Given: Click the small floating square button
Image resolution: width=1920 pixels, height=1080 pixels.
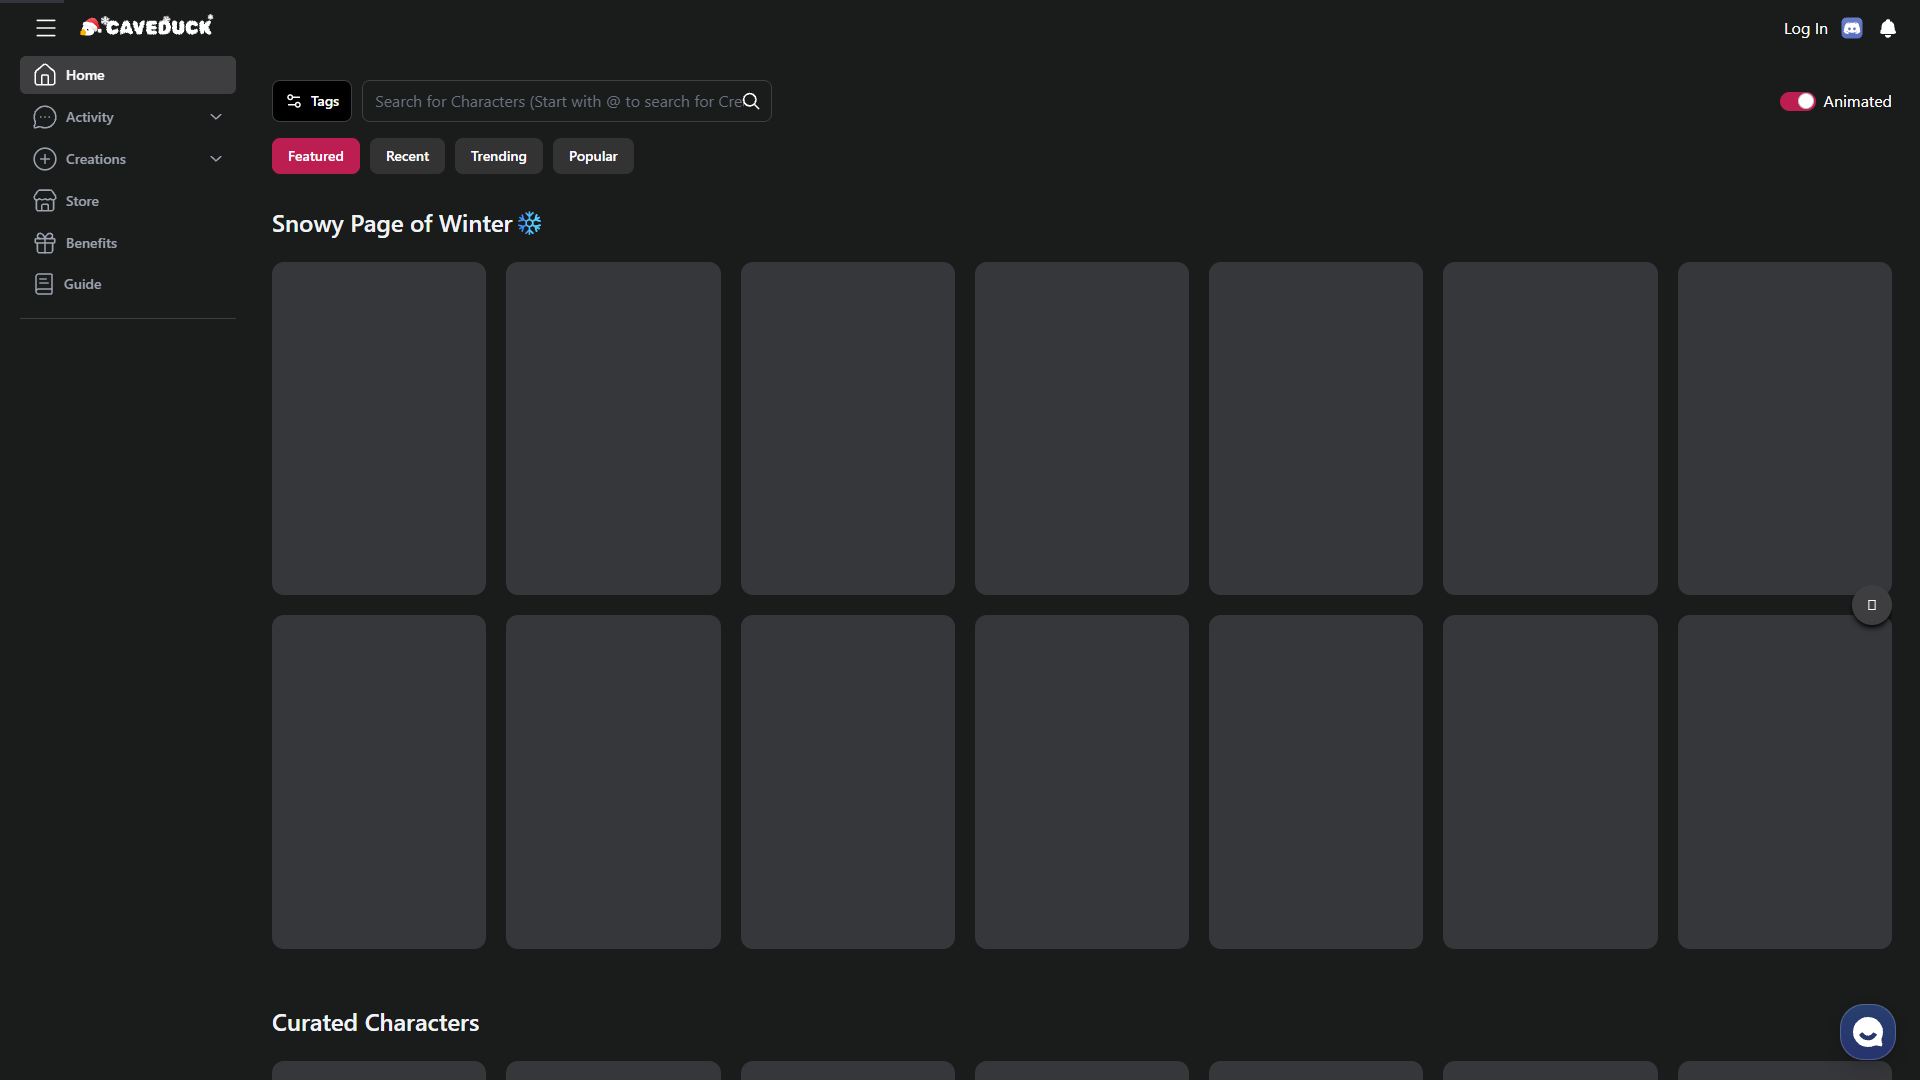Looking at the screenshot, I should pyautogui.click(x=1871, y=605).
